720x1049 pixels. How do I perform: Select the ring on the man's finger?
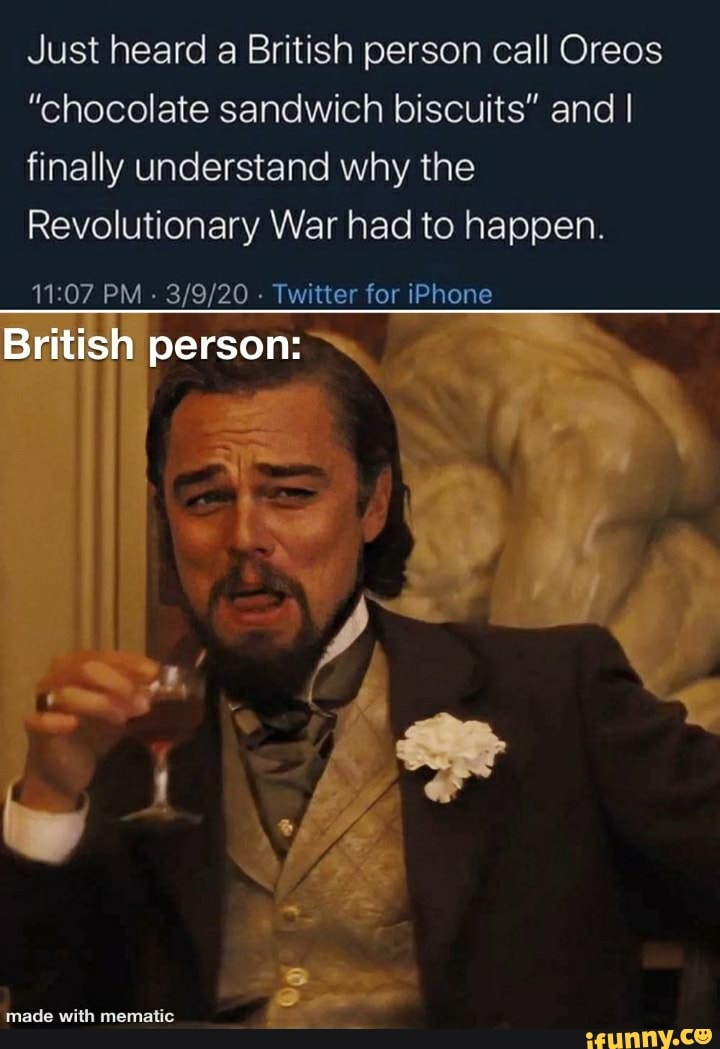(x=46, y=700)
